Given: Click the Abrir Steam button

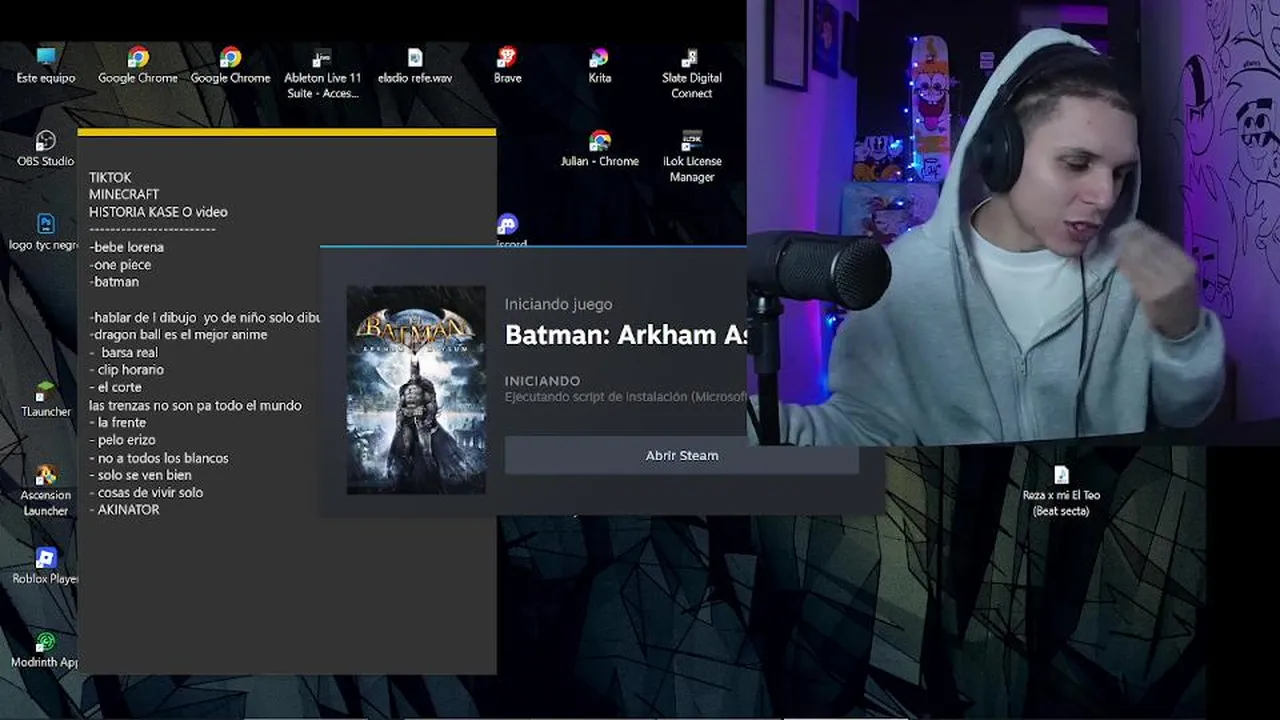Looking at the screenshot, I should pos(682,455).
